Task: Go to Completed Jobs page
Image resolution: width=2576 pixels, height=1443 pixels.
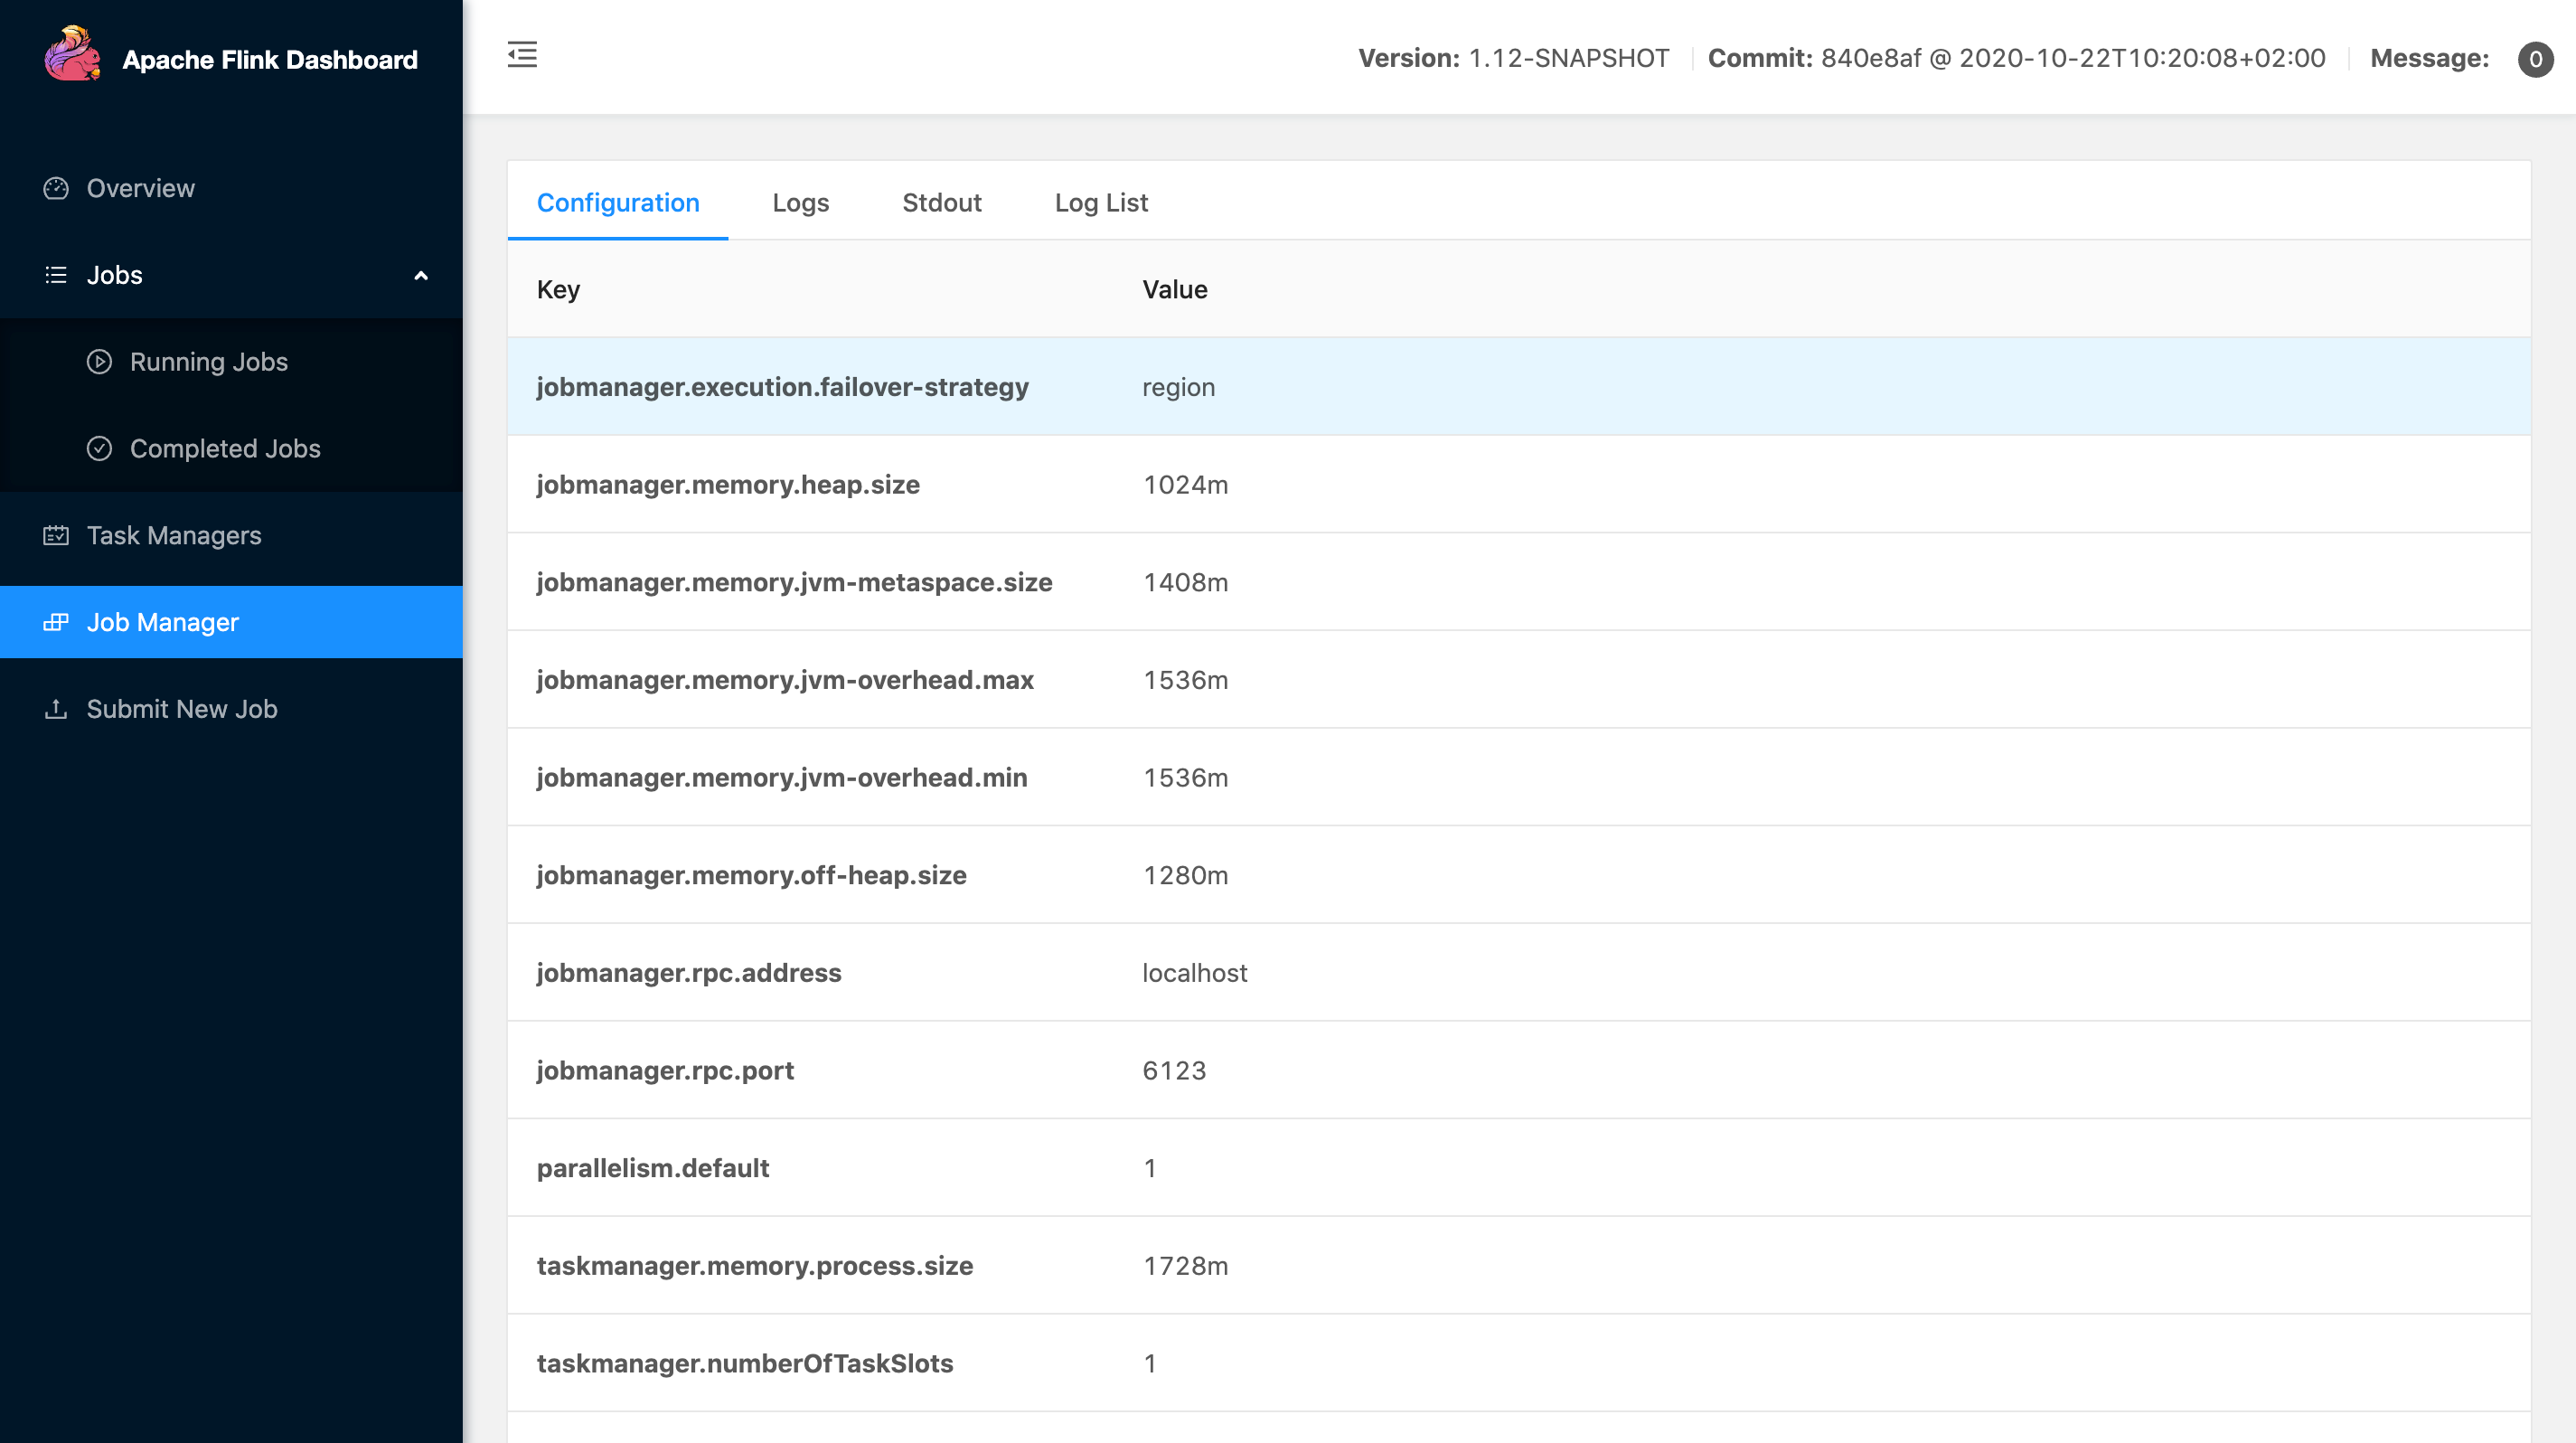Action: pos(225,449)
